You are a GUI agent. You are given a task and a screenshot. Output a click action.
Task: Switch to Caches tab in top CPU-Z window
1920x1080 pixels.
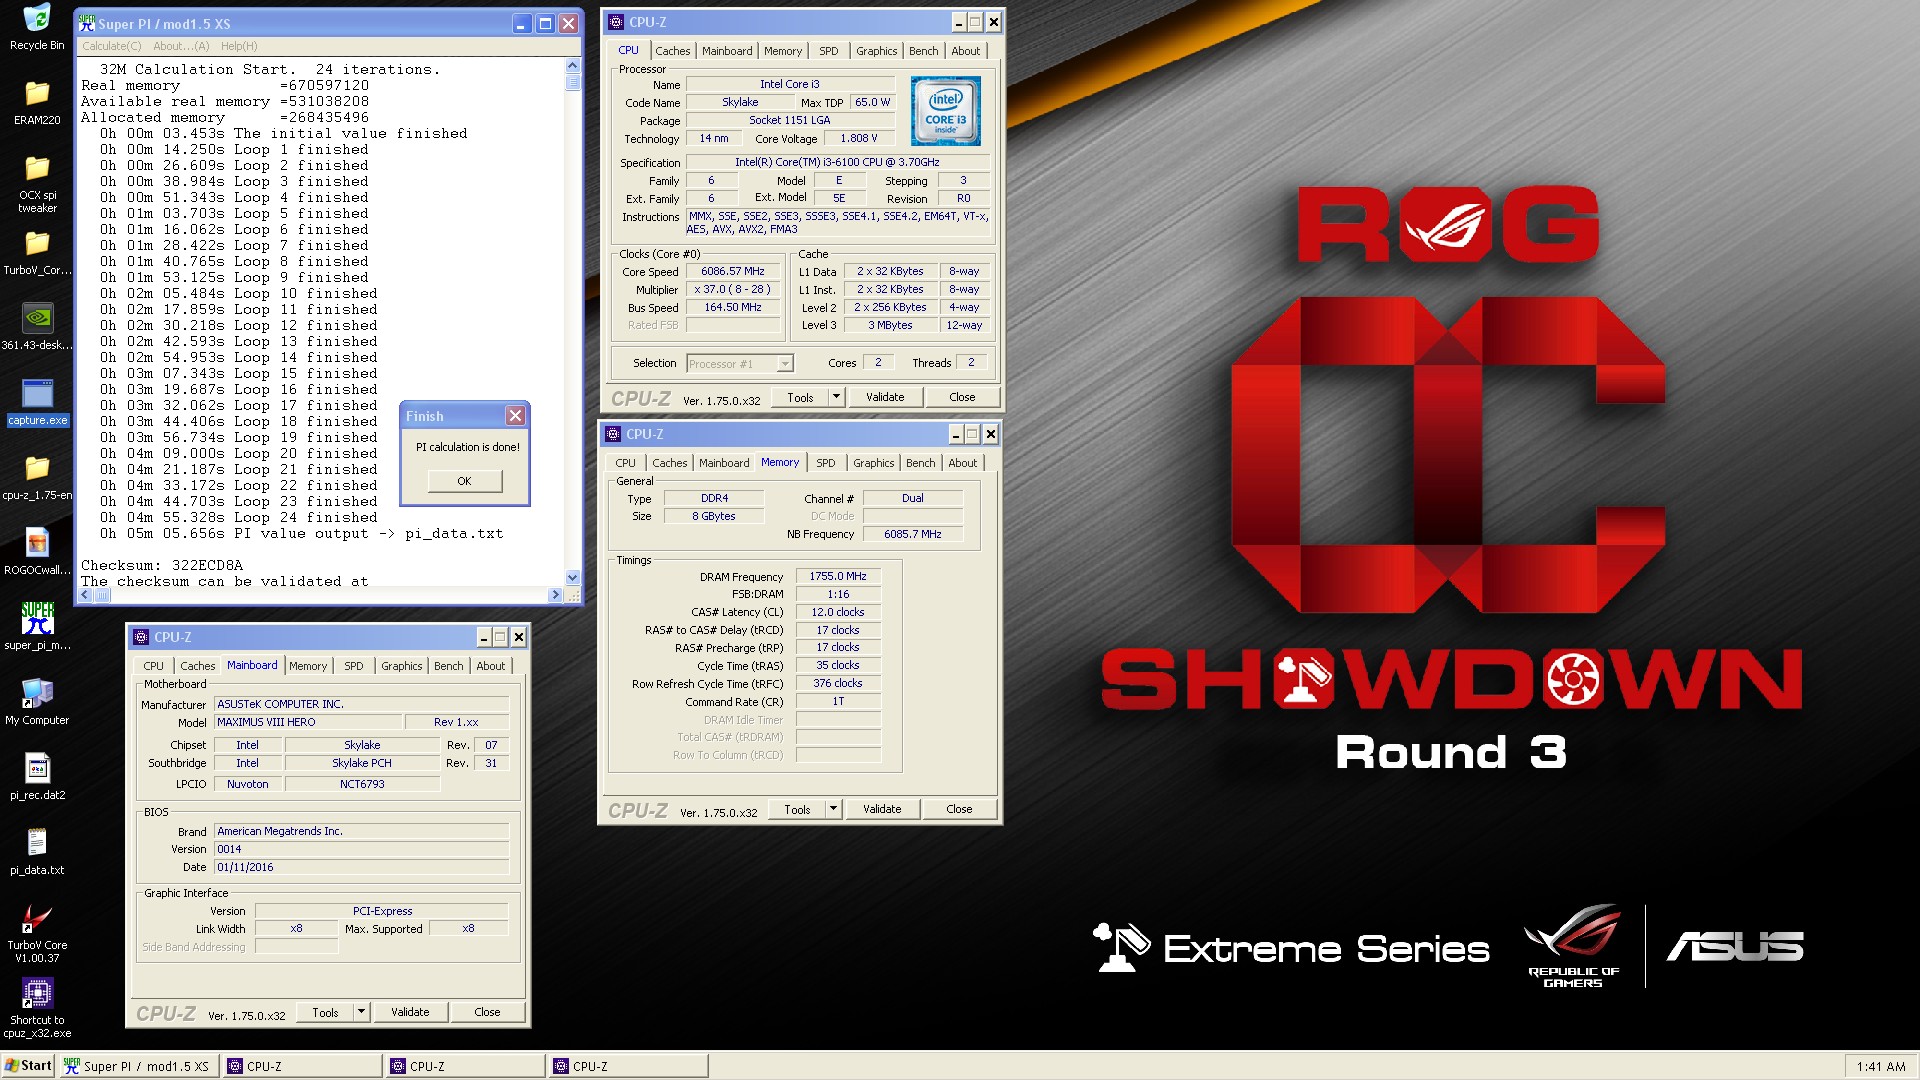(673, 51)
